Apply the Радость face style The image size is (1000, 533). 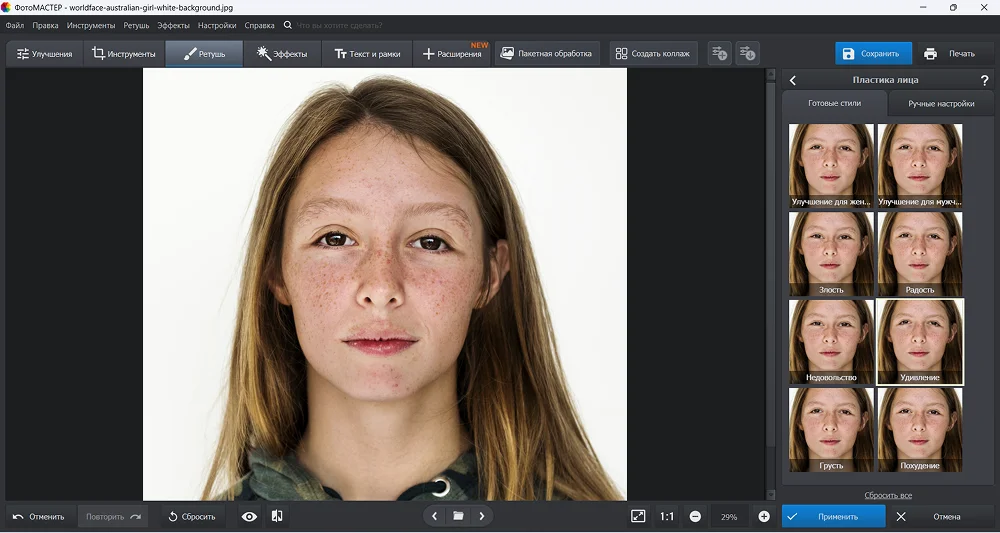pyautogui.click(x=920, y=254)
